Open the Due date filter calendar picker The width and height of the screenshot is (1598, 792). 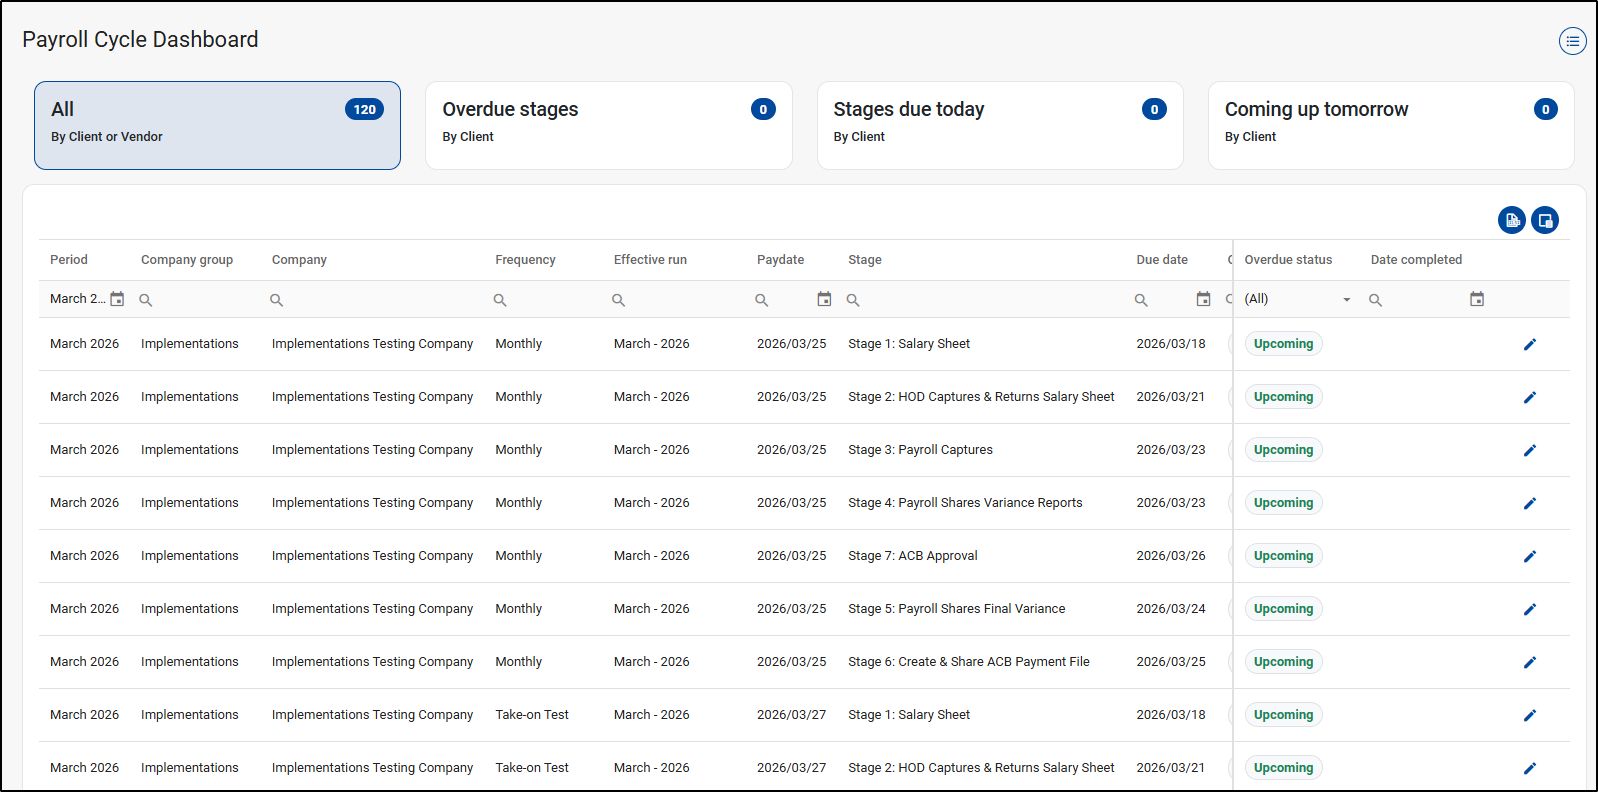point(1203,299)
